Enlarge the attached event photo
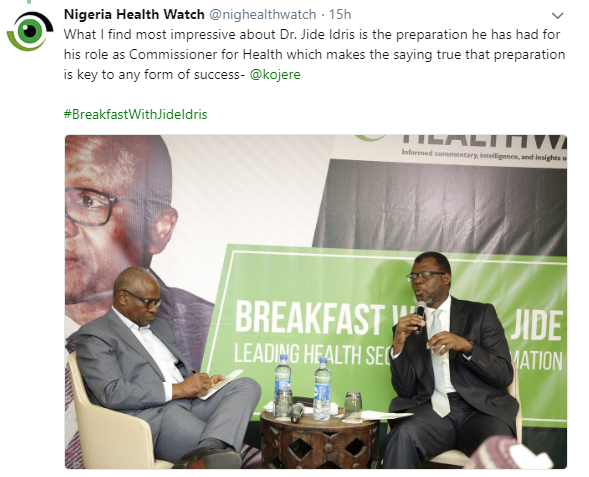Image resolution: width=589 pixels, height=477 pixels. [316, 302]
